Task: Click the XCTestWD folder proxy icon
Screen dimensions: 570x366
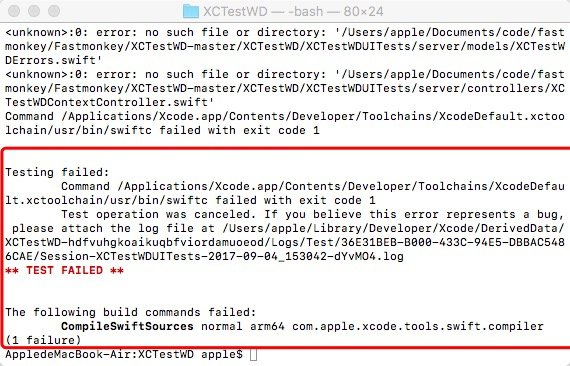Action: pyautogui.click(x=191, y=11)
